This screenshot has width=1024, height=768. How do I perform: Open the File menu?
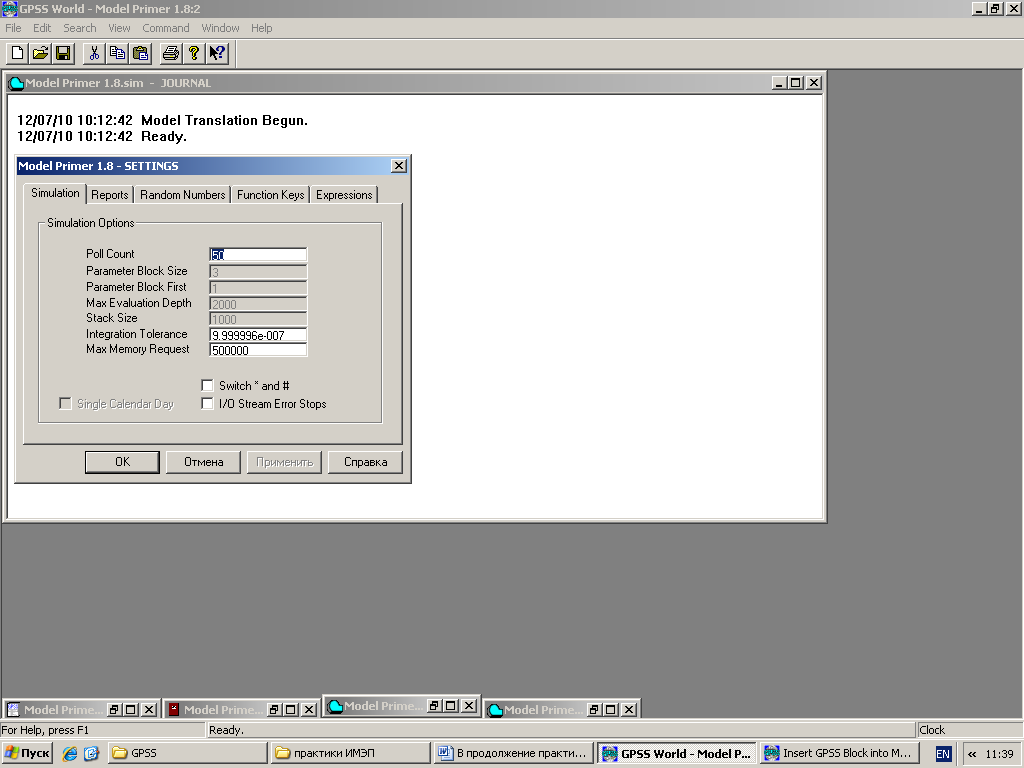click(x=13, y=28)
